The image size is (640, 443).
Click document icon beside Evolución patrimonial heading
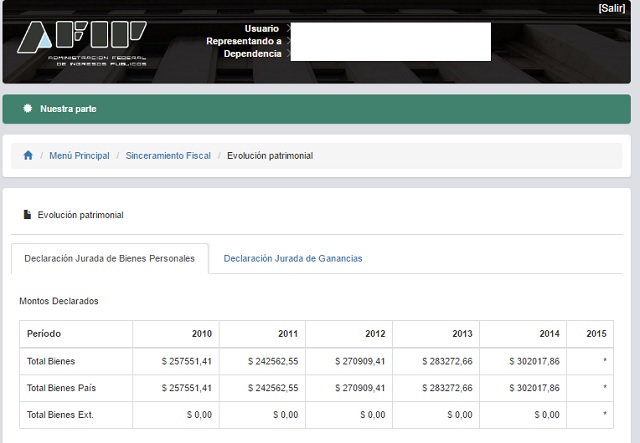click(x=27, y=215)
